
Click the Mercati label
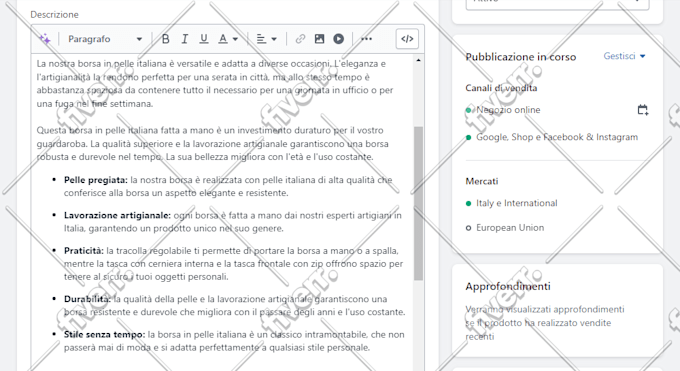[x=482, y=181]
